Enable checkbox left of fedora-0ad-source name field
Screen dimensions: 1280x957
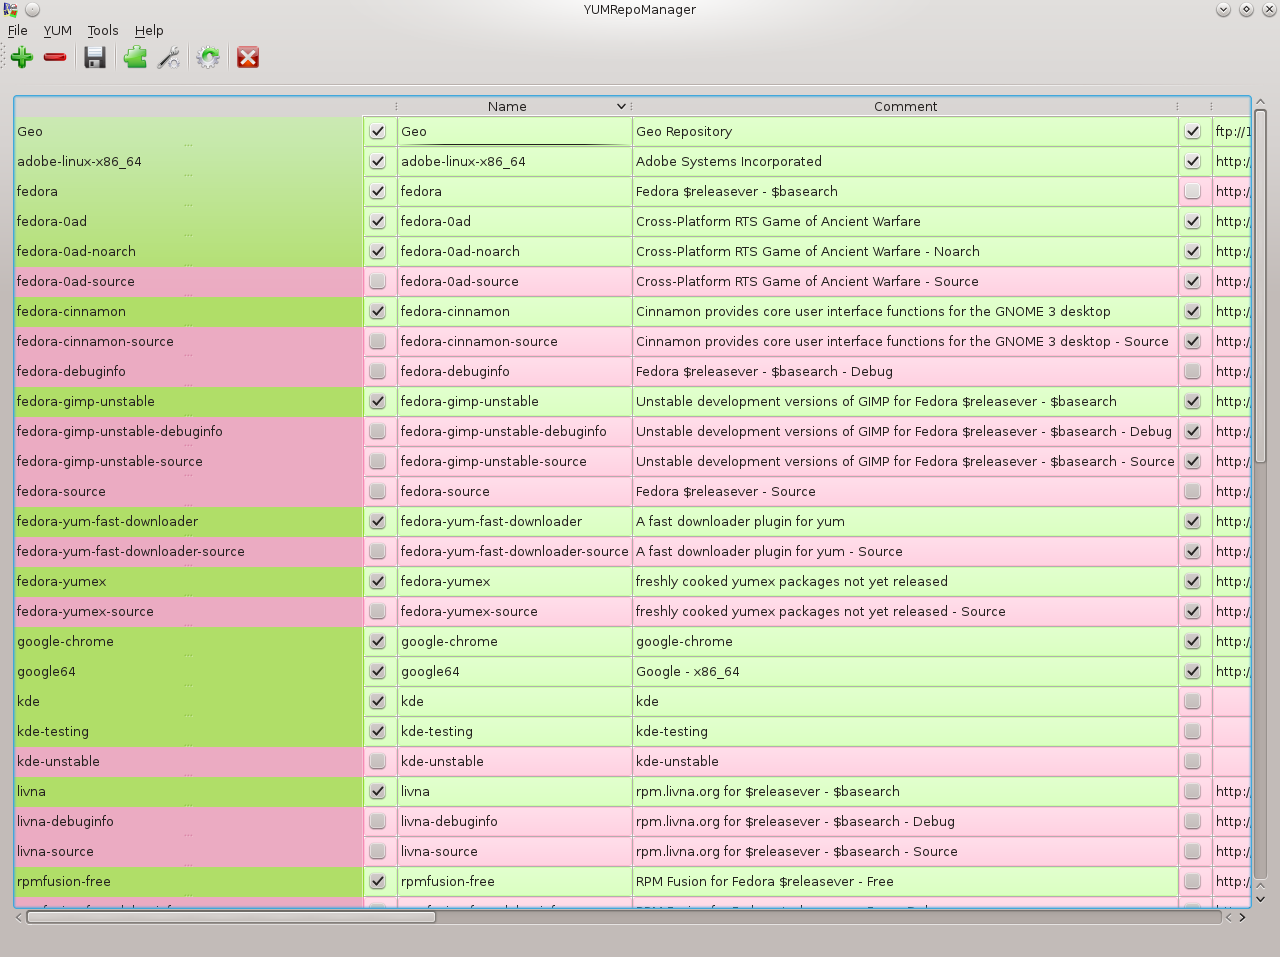pyautogui.click(x=377, y=282)
